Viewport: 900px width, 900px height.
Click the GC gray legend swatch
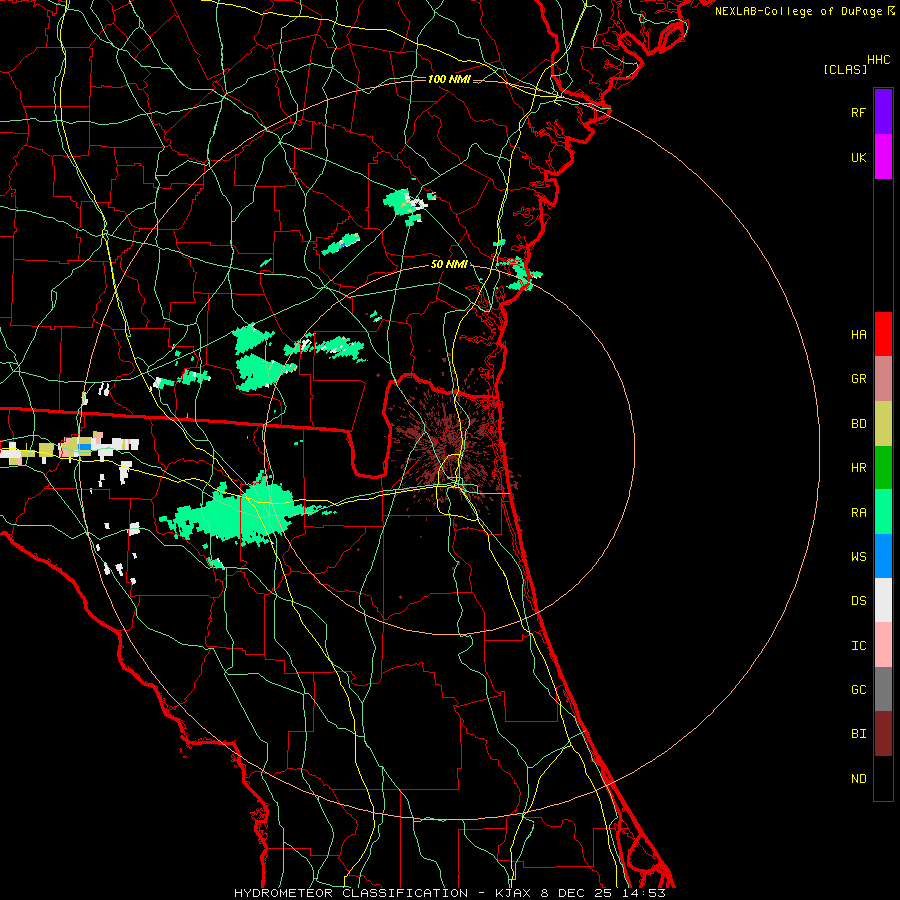coord(883,689)
